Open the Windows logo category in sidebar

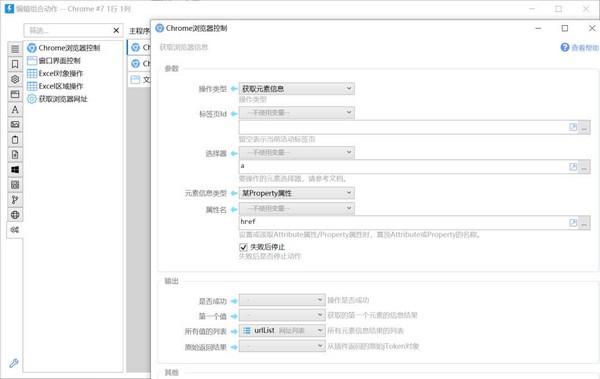pos(15,170)
